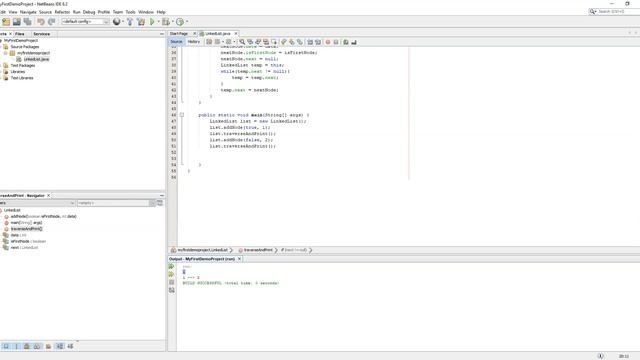Select LinkedList.java in Projects tree
This screenshot has width=640, height=360.
(36, 59)
